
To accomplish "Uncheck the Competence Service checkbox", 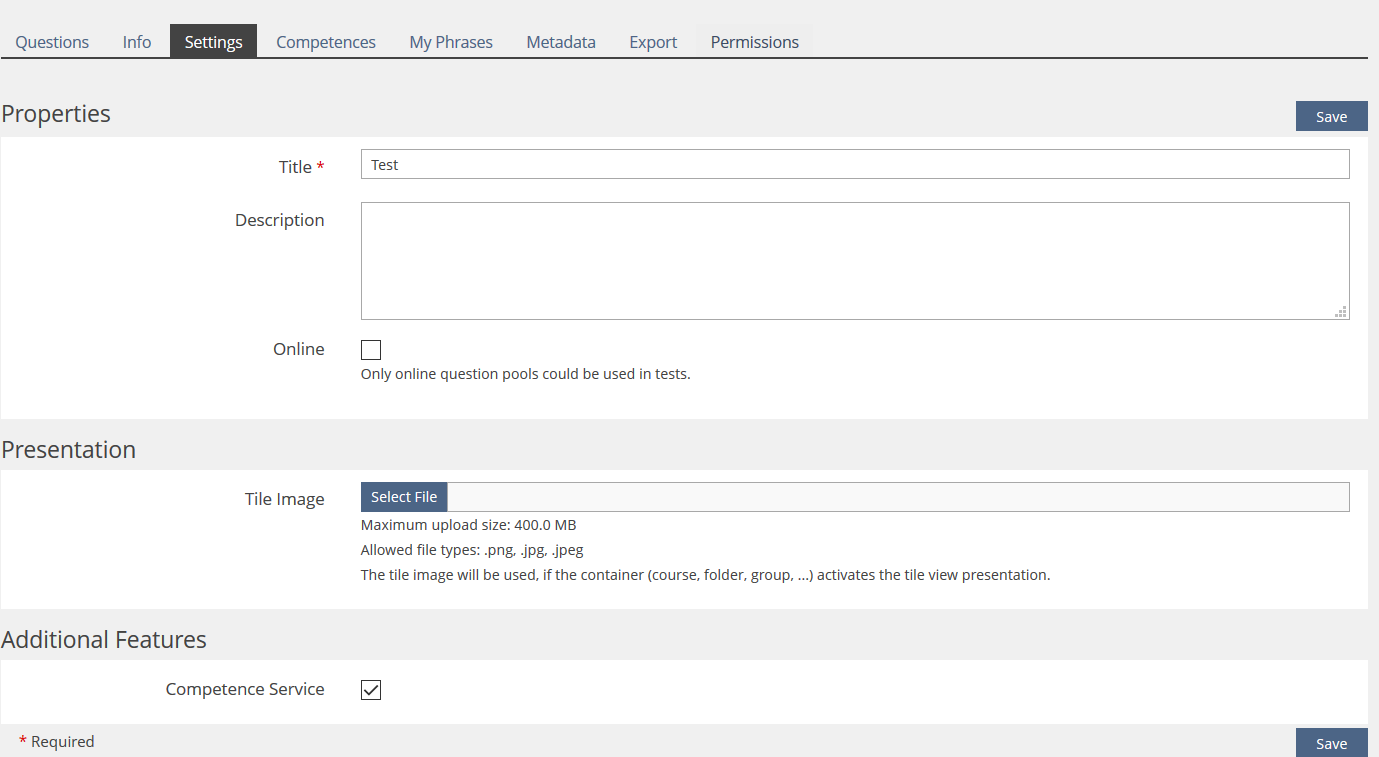I will [x=371, y=690].
